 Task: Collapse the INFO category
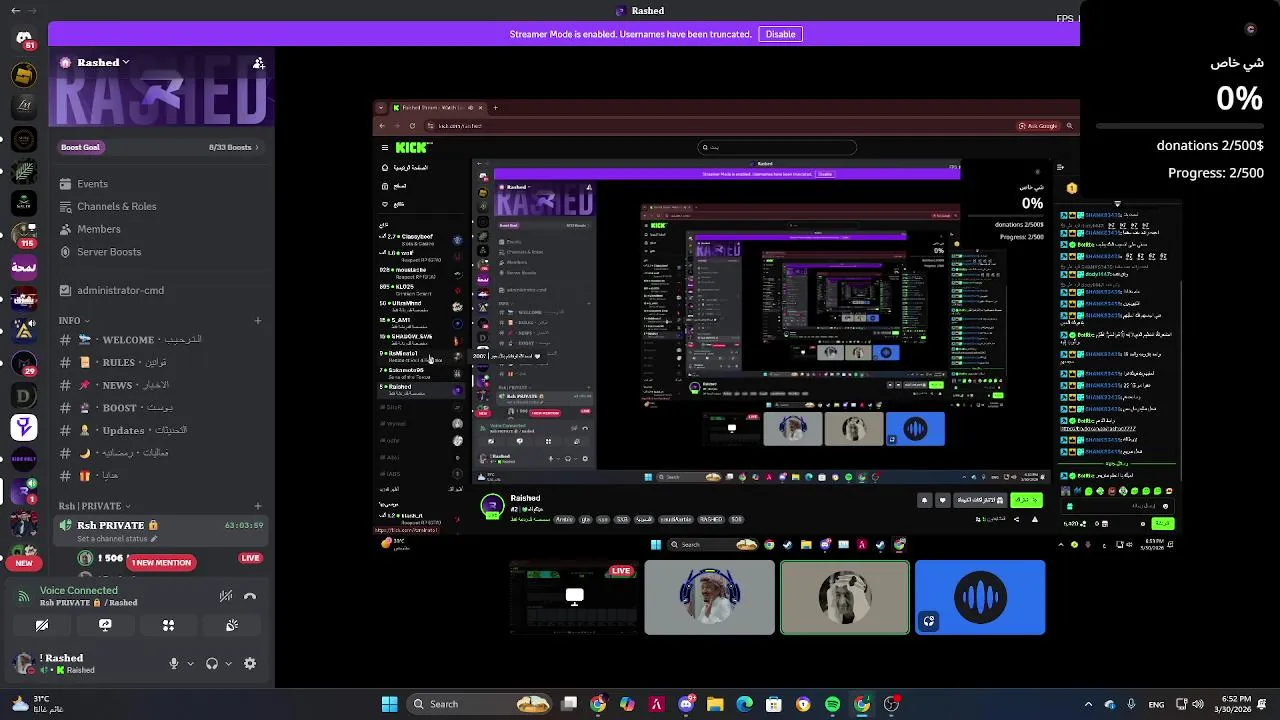click(x=74, y=321)
